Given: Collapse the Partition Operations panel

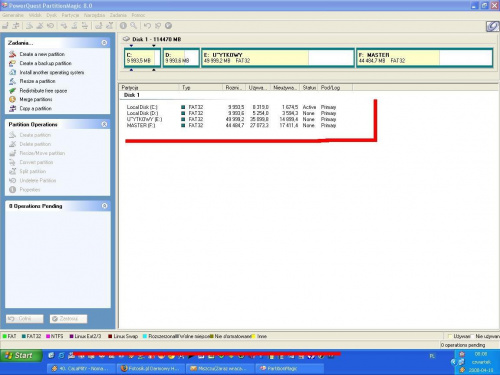Looking at the screenshot, I should tap(104, 124).
